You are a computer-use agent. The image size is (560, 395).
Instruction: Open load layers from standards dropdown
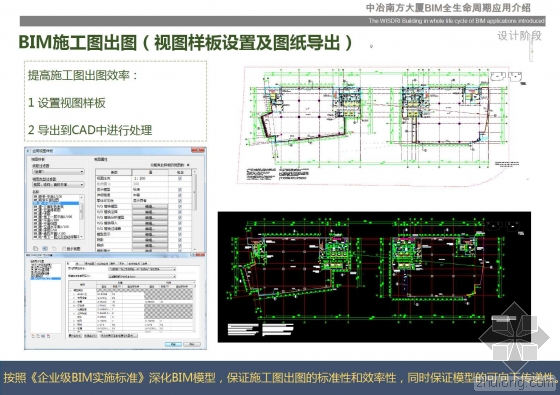(x=142, y=276)
